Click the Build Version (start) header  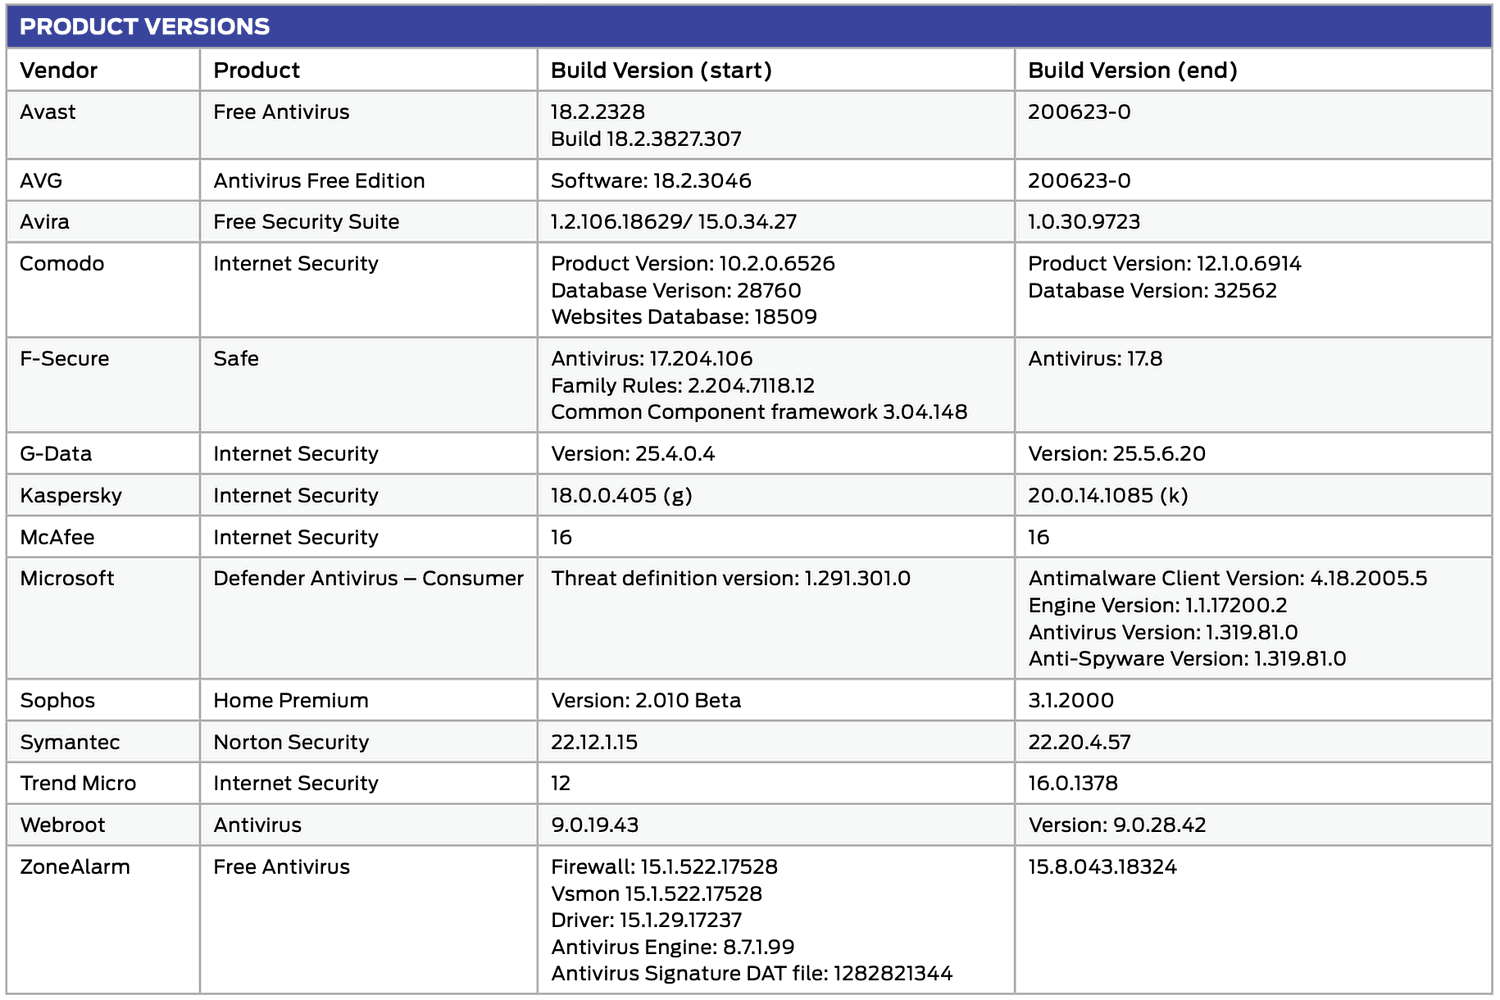coord(661,70)
